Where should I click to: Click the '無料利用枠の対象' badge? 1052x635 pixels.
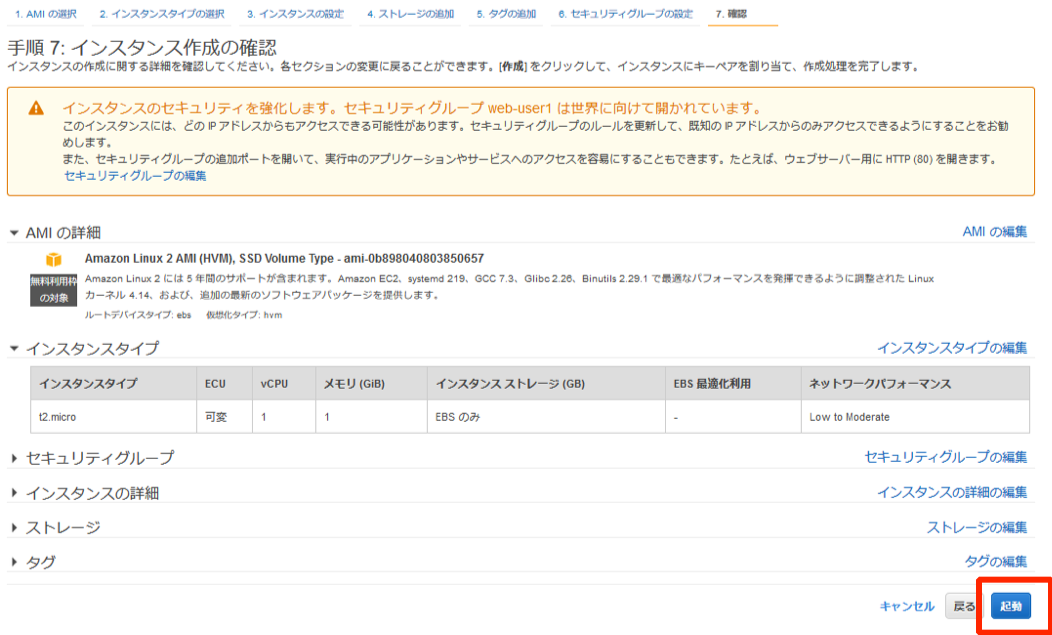[x=54, y=290]
